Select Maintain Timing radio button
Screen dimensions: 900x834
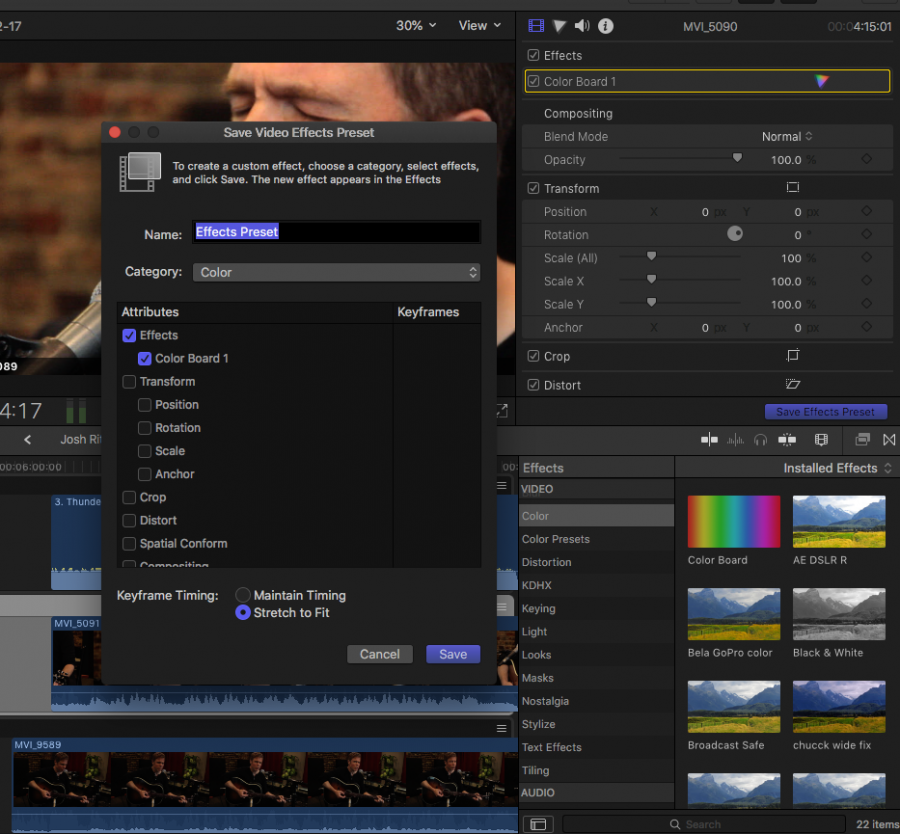[243, 595]
